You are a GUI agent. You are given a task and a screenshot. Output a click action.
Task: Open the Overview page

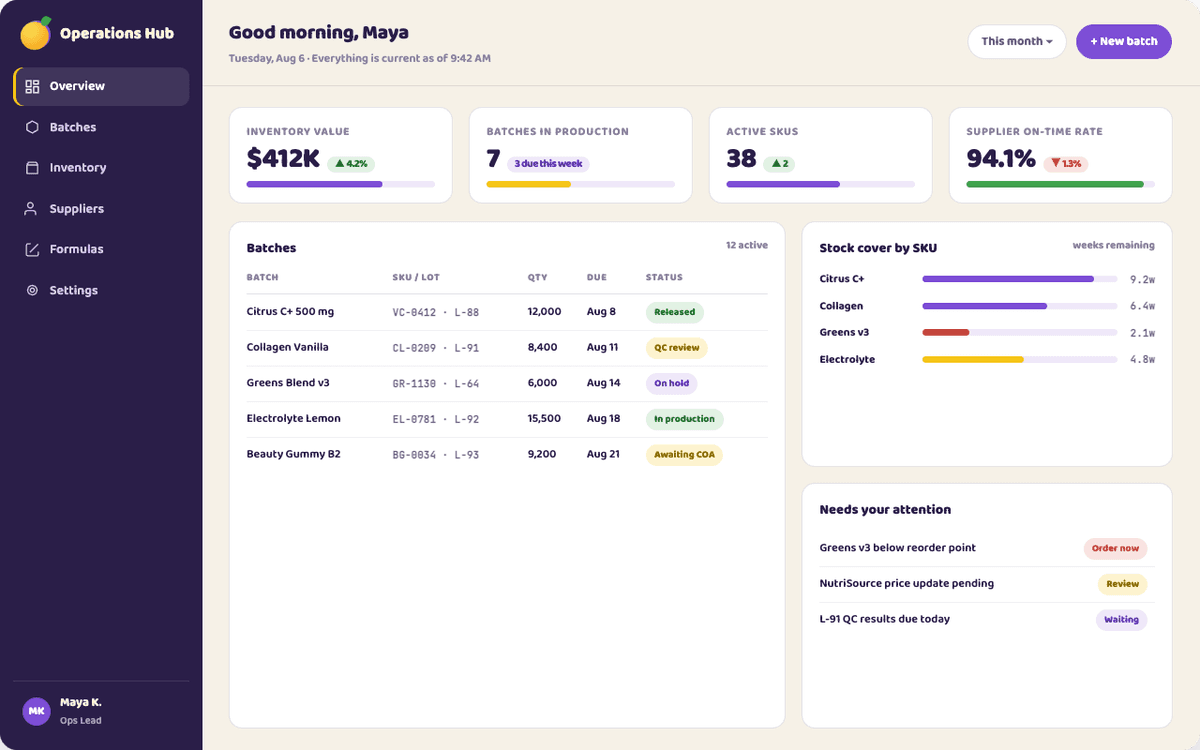(101, 86)
